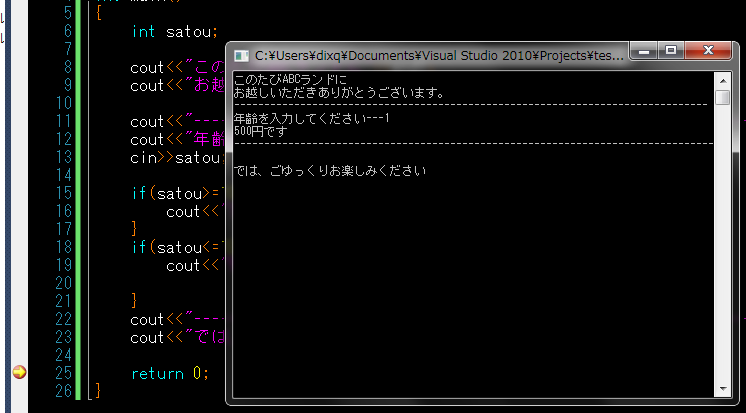Image resolution: width=746 pixels, height=413 pixels.
Task: Click the cout statement on line 22
Action: point(177,320)
